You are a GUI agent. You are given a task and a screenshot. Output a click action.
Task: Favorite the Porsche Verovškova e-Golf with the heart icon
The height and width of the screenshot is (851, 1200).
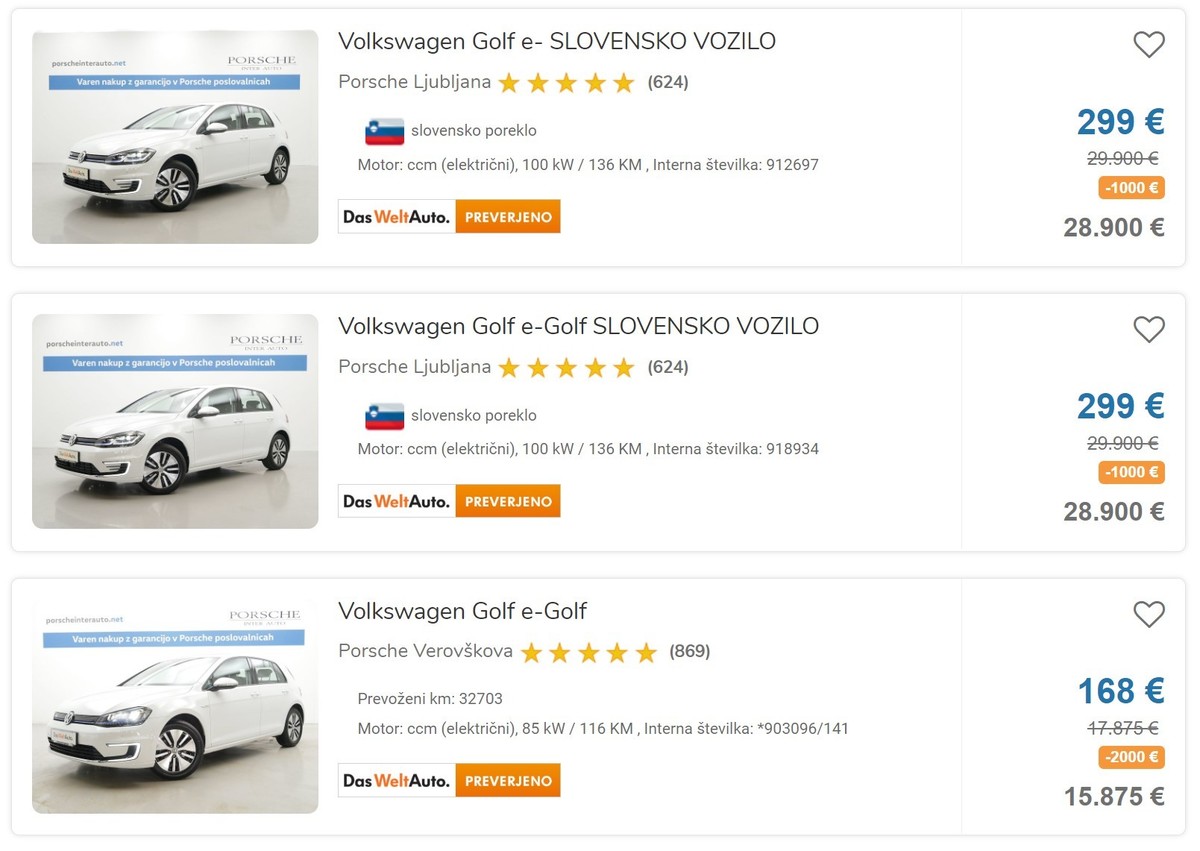tap(1149, 613)
